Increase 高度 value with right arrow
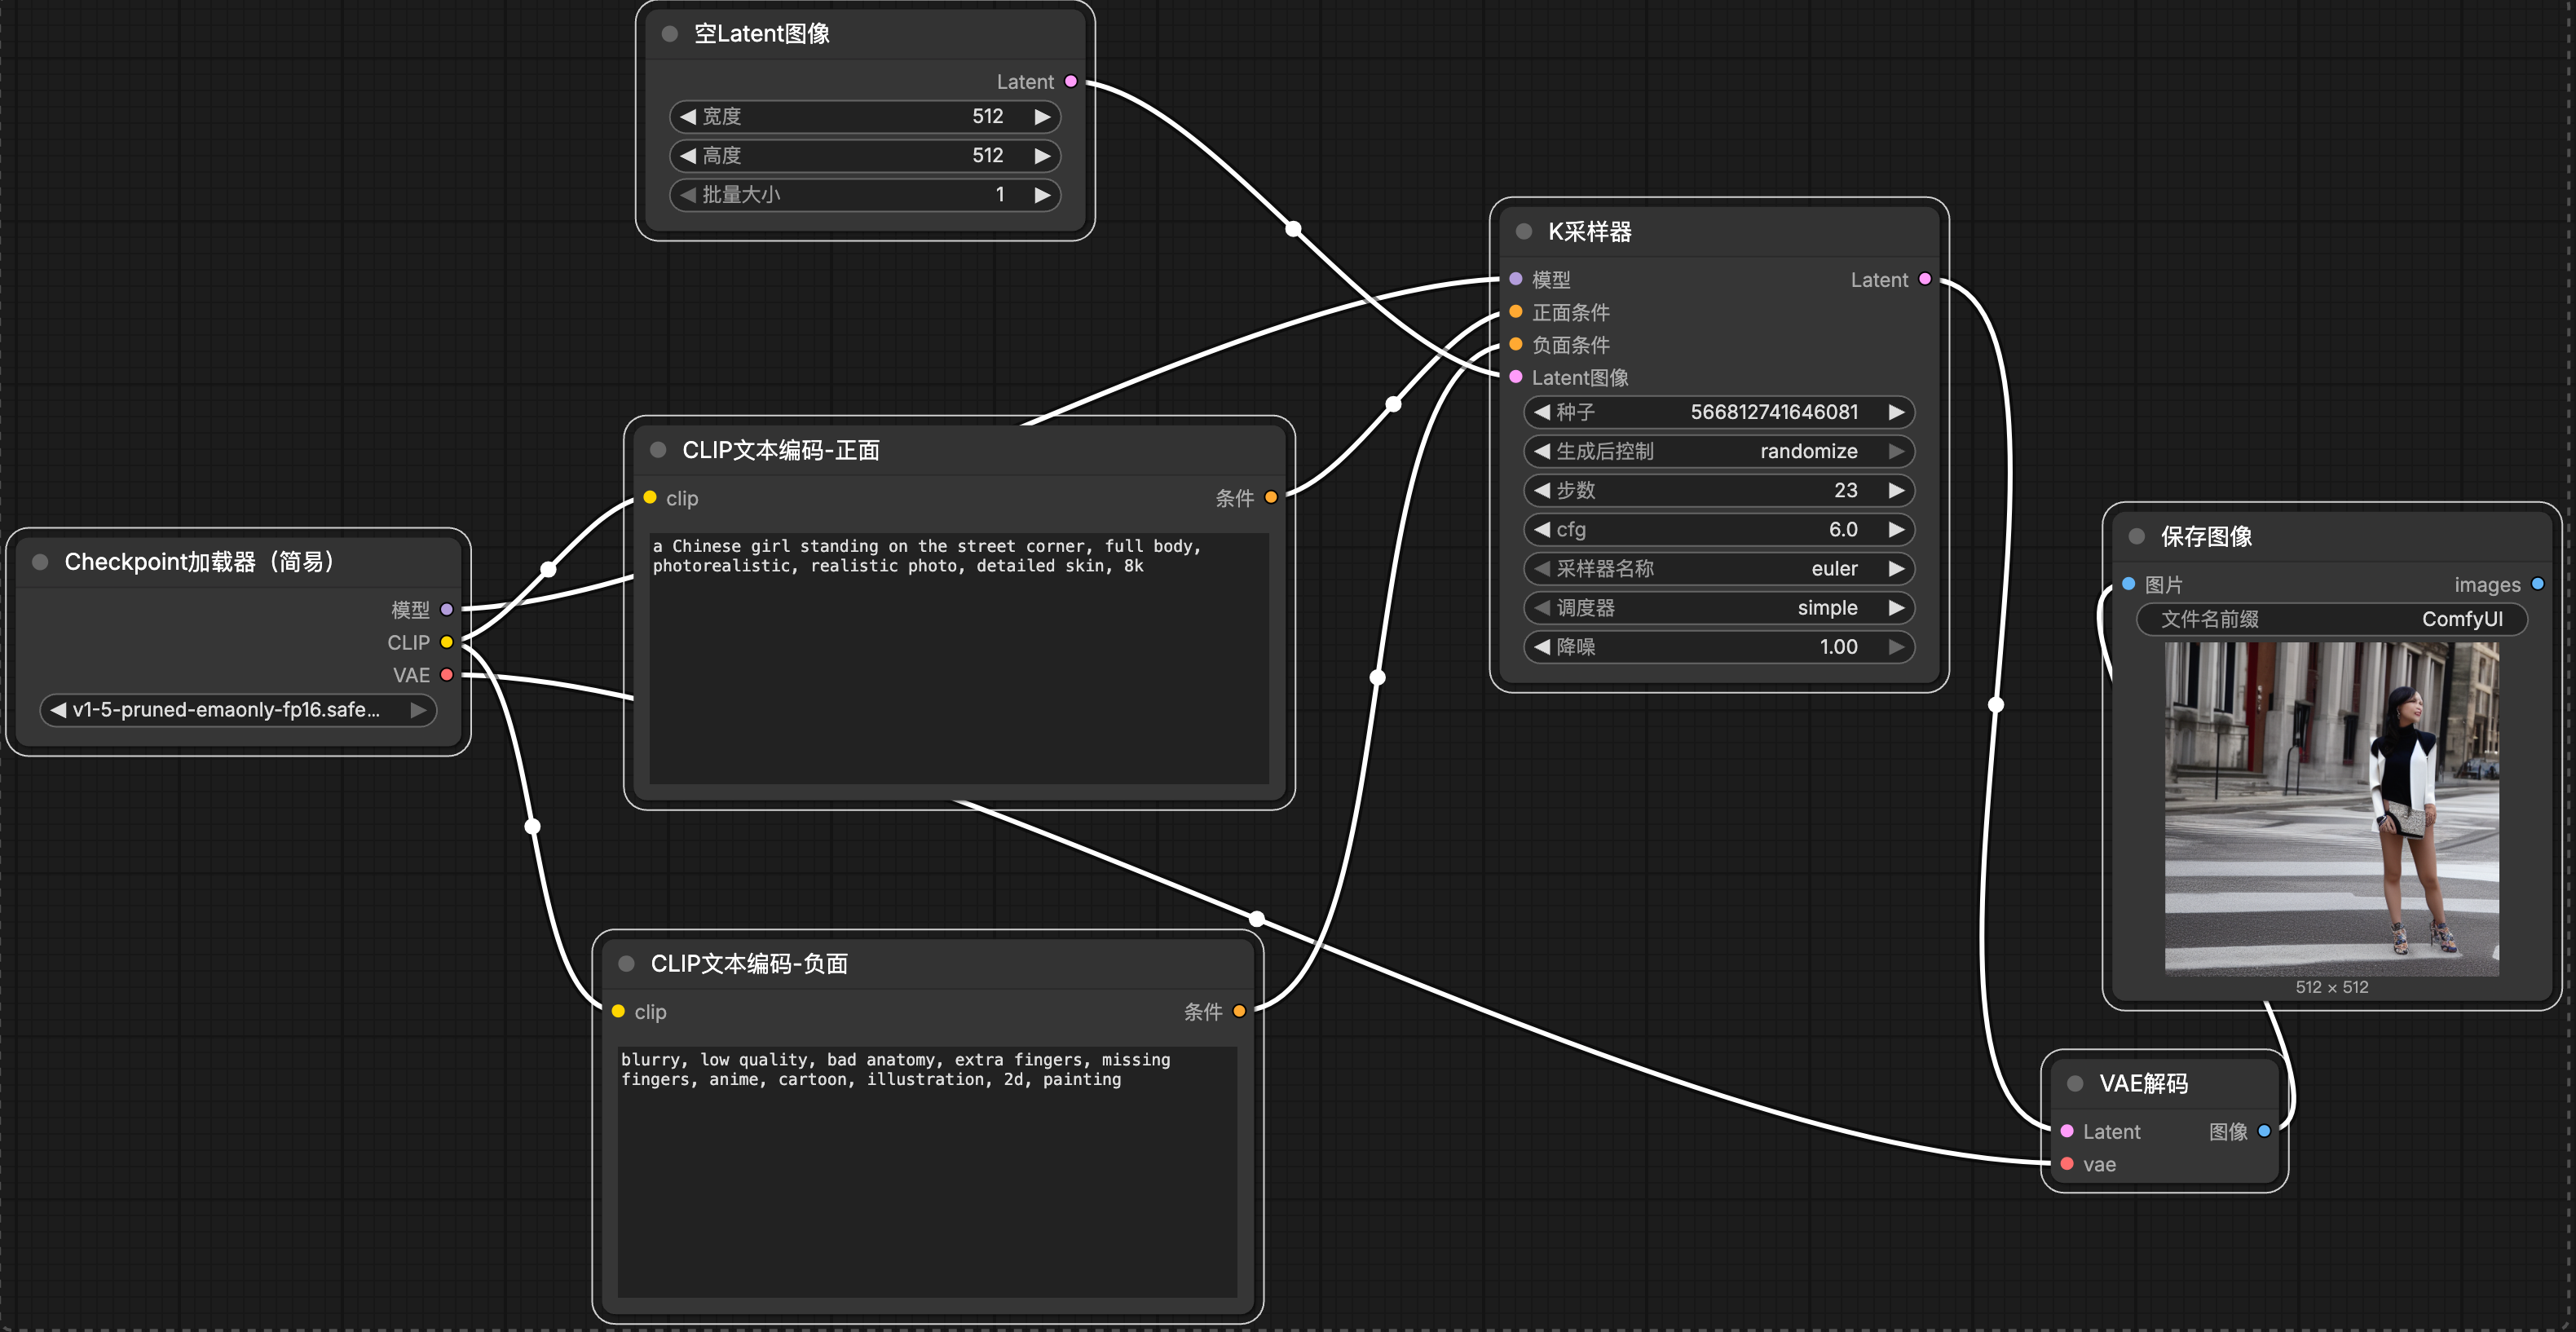The image size is (2576, 1332). [1042, 156]
